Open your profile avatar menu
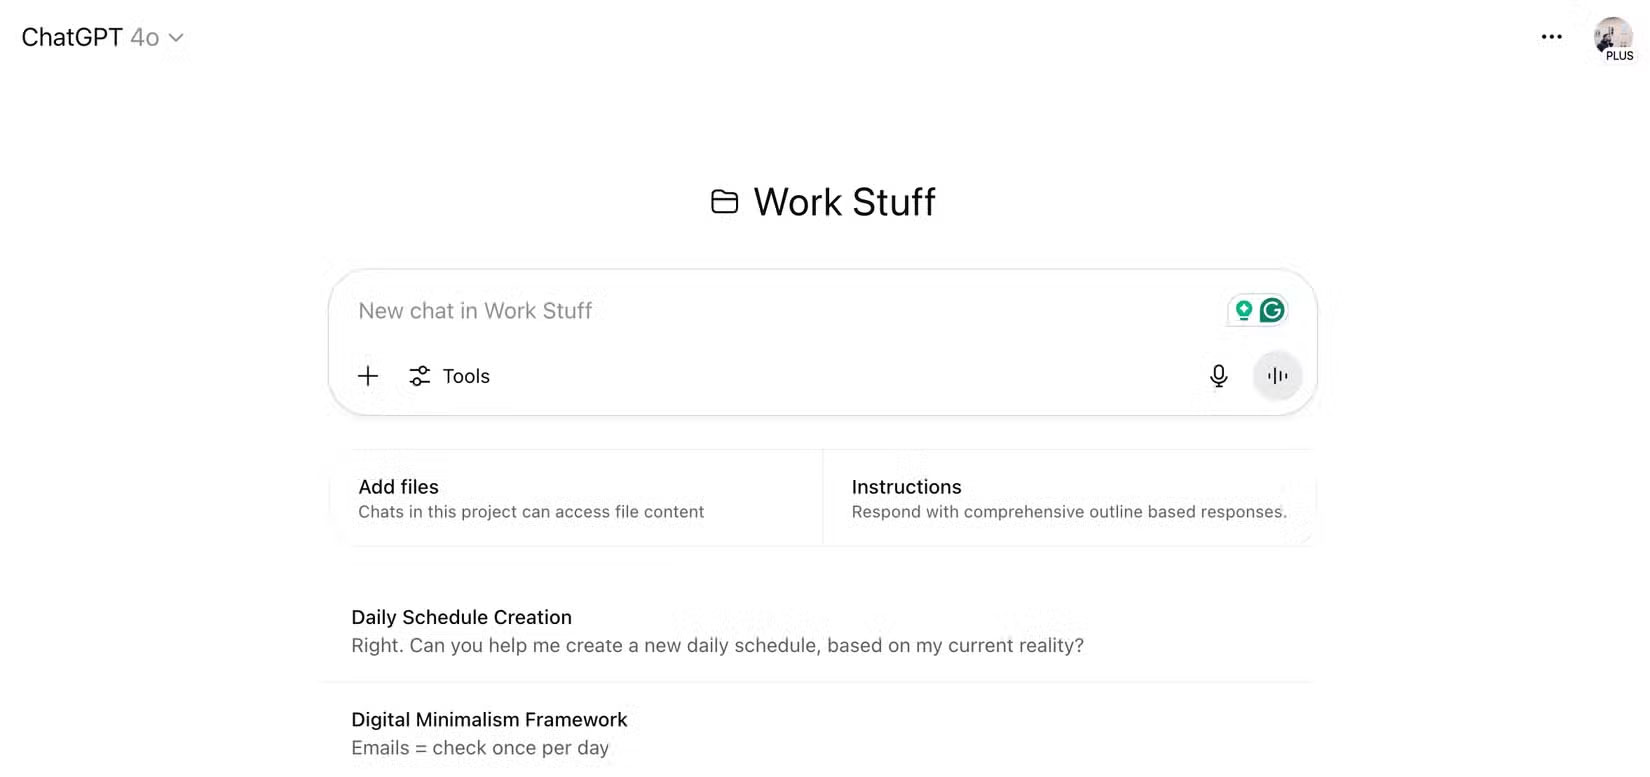The width and height of the screenshot is (1650, 777). [x=1613, y=37]
